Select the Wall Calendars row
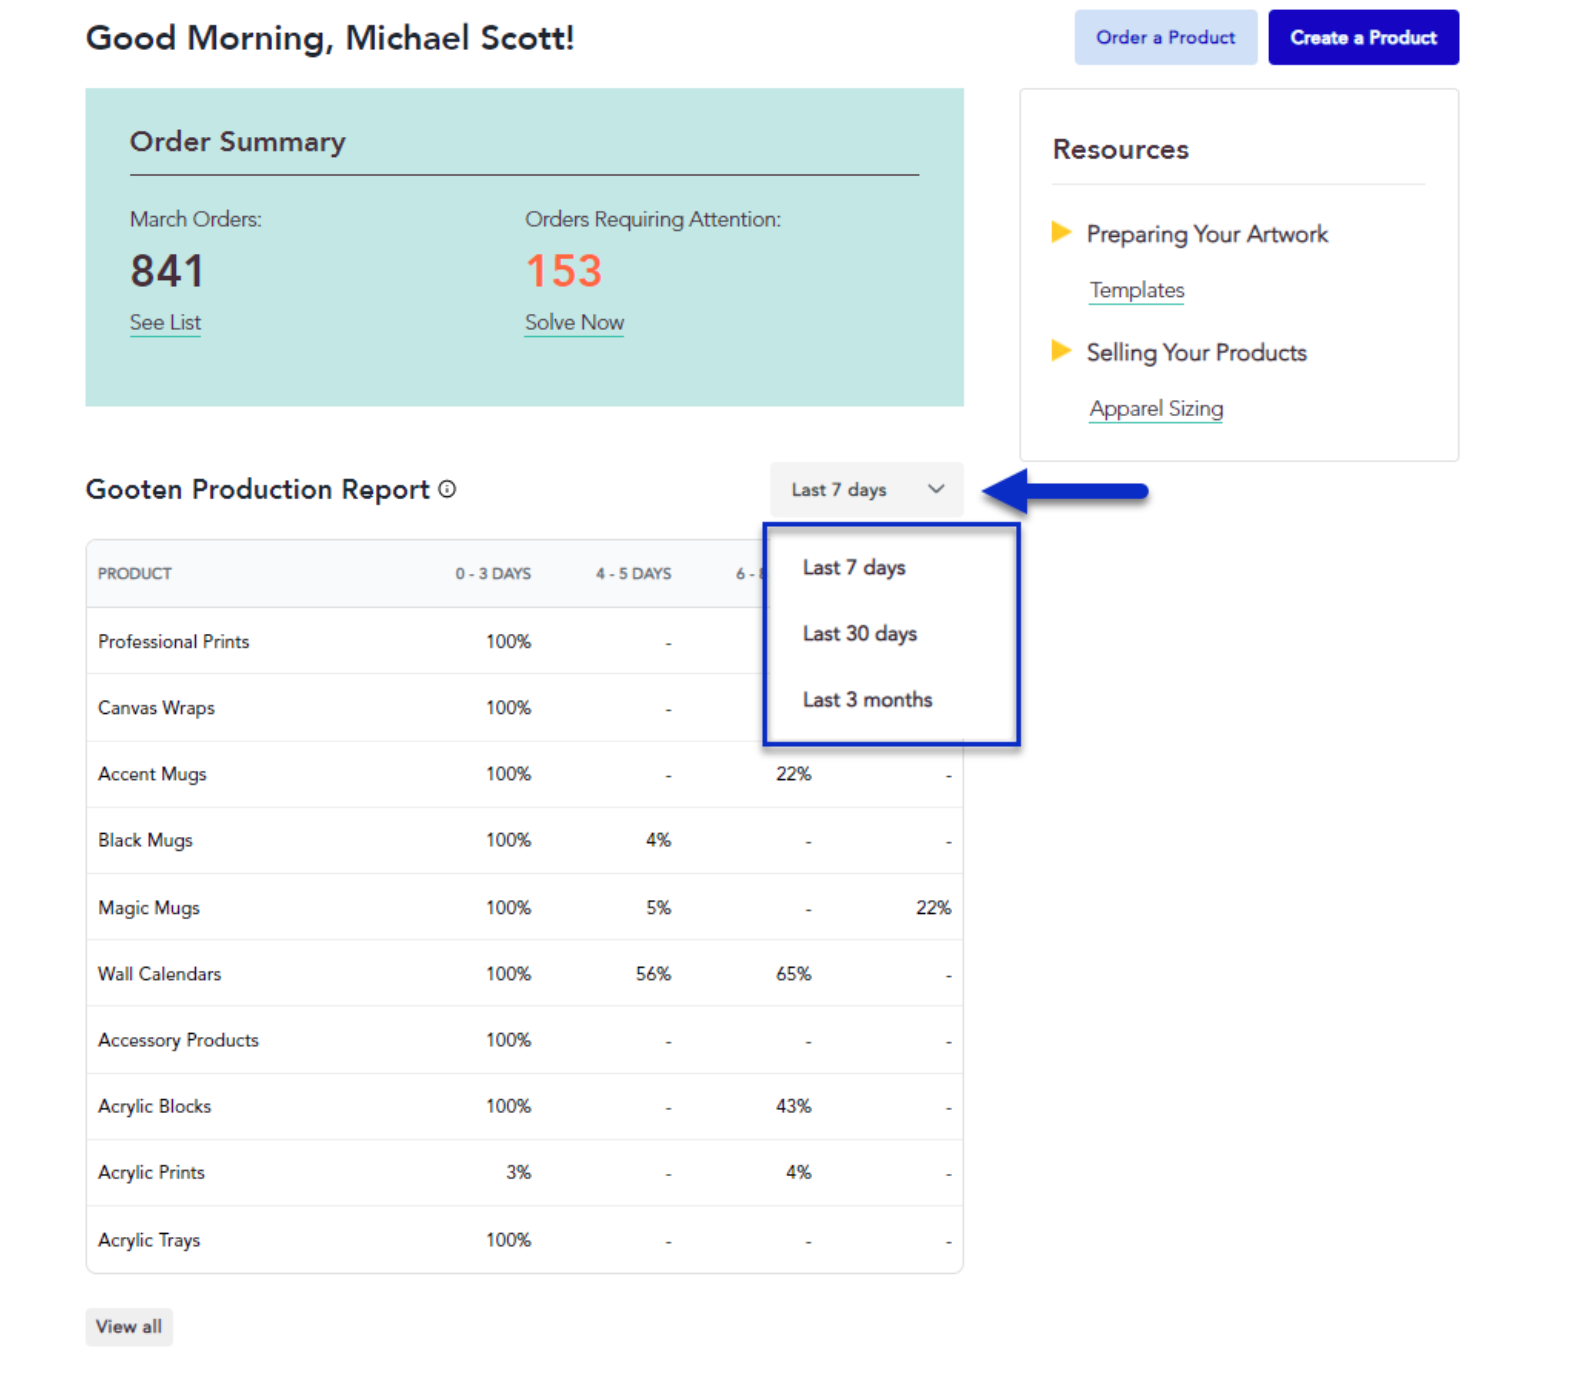 tap(524, 973)
